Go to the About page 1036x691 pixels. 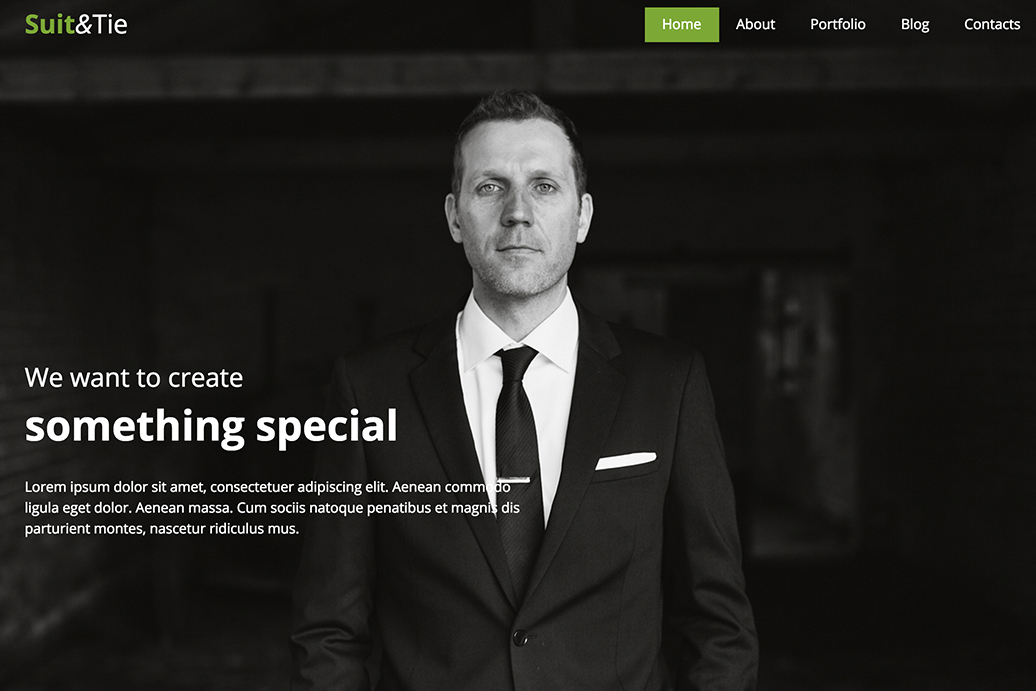click(755, 24)
